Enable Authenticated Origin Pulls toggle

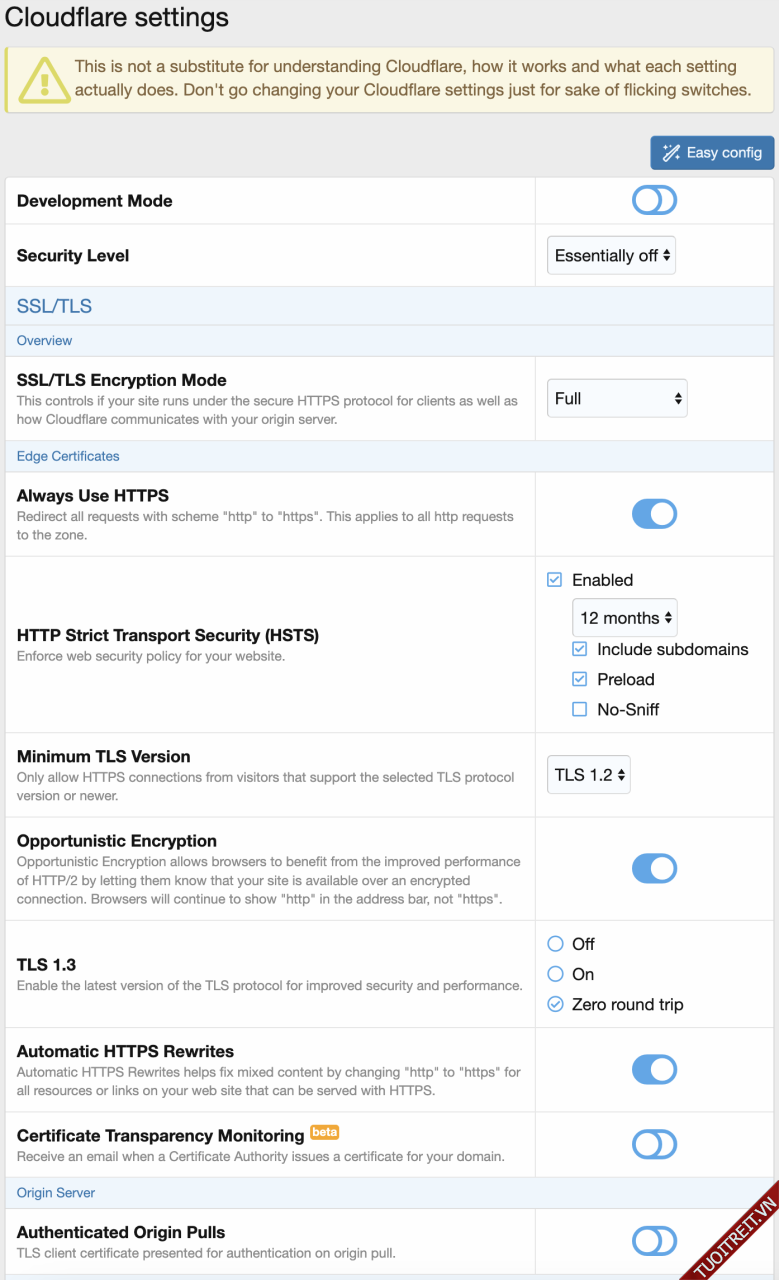654,1241
